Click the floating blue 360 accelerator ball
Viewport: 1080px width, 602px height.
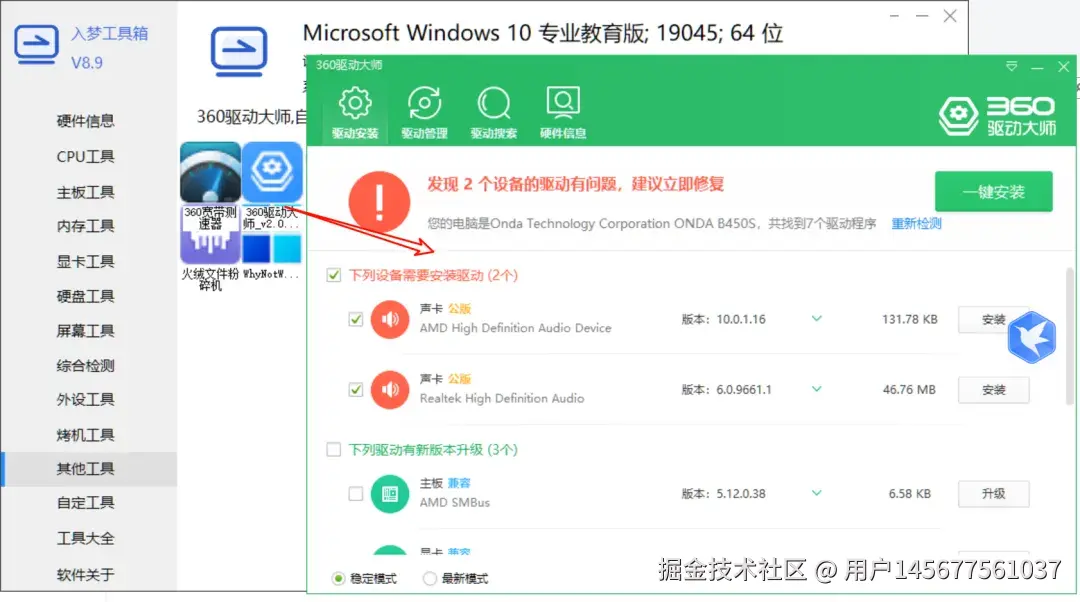point(1032,337)
